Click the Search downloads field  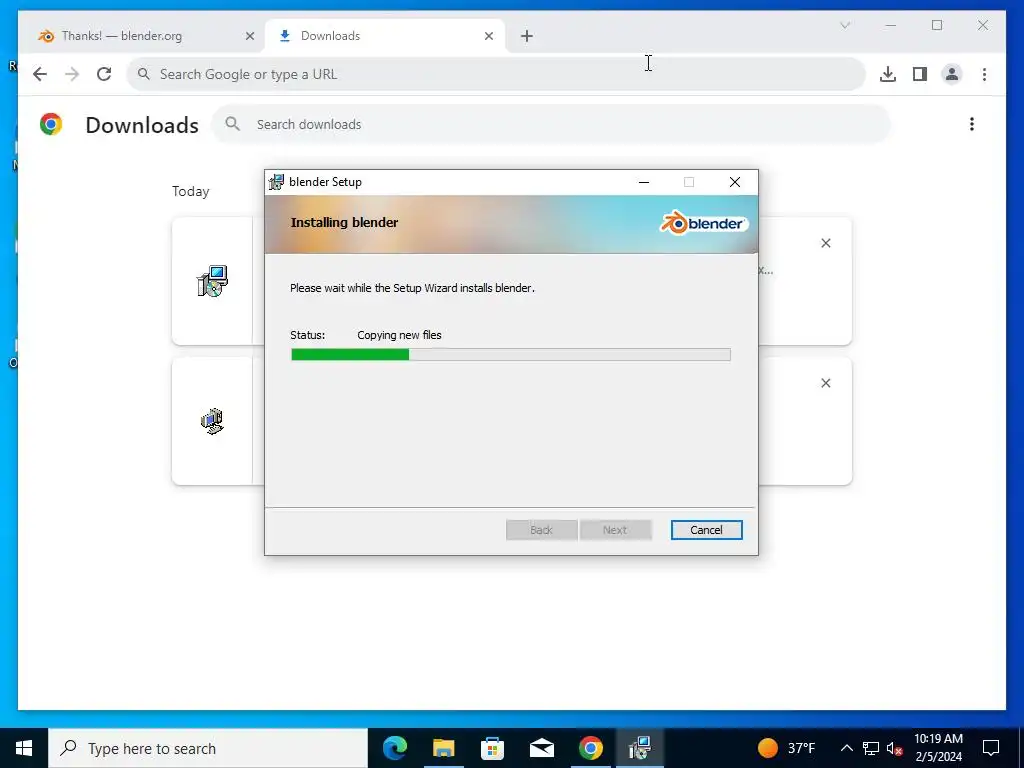551,124
